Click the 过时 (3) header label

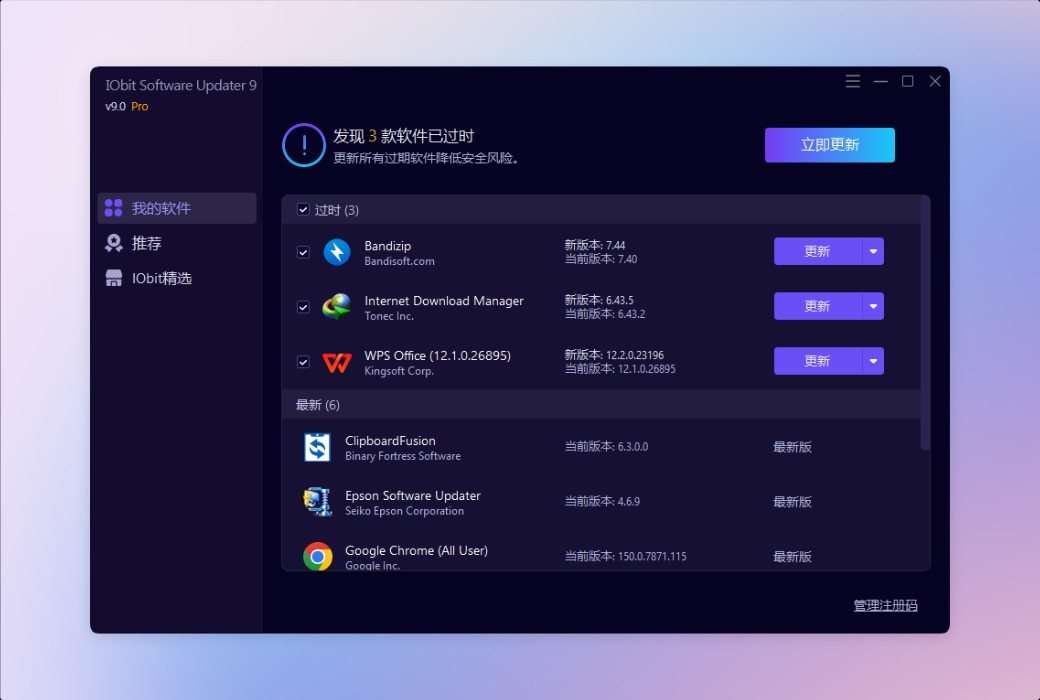coord(337,210)
